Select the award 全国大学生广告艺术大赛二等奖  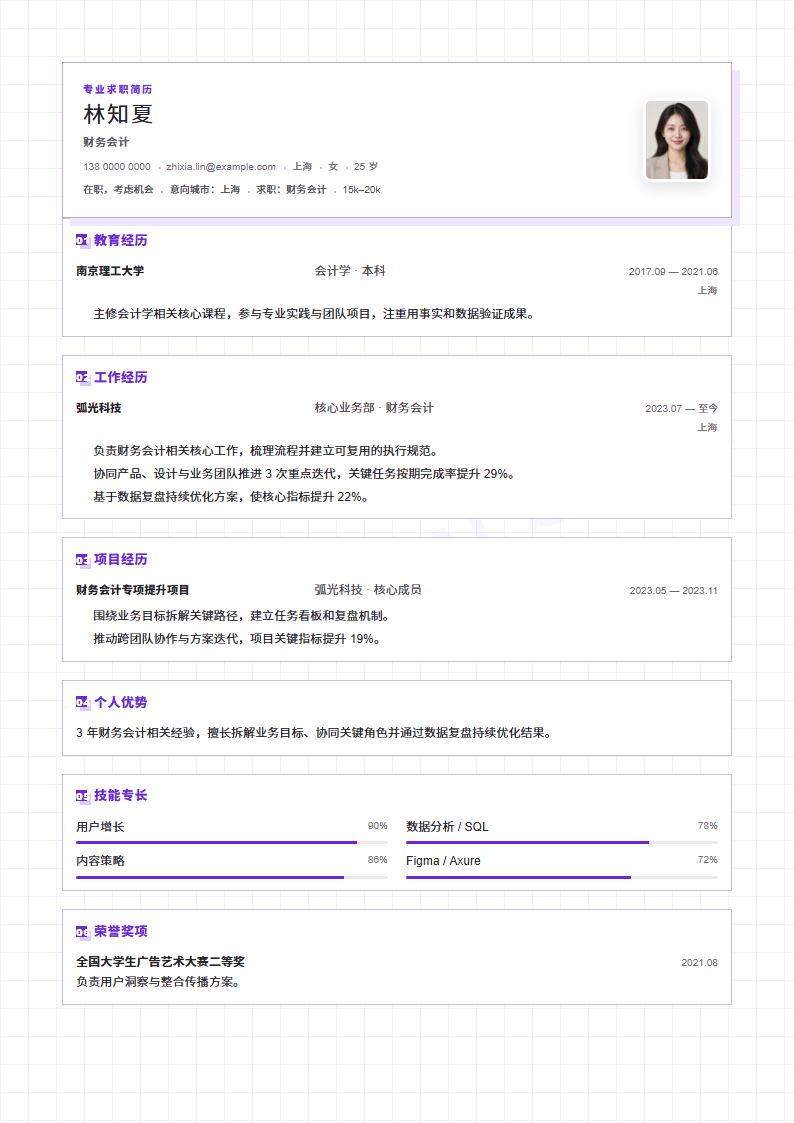(160, 962)
